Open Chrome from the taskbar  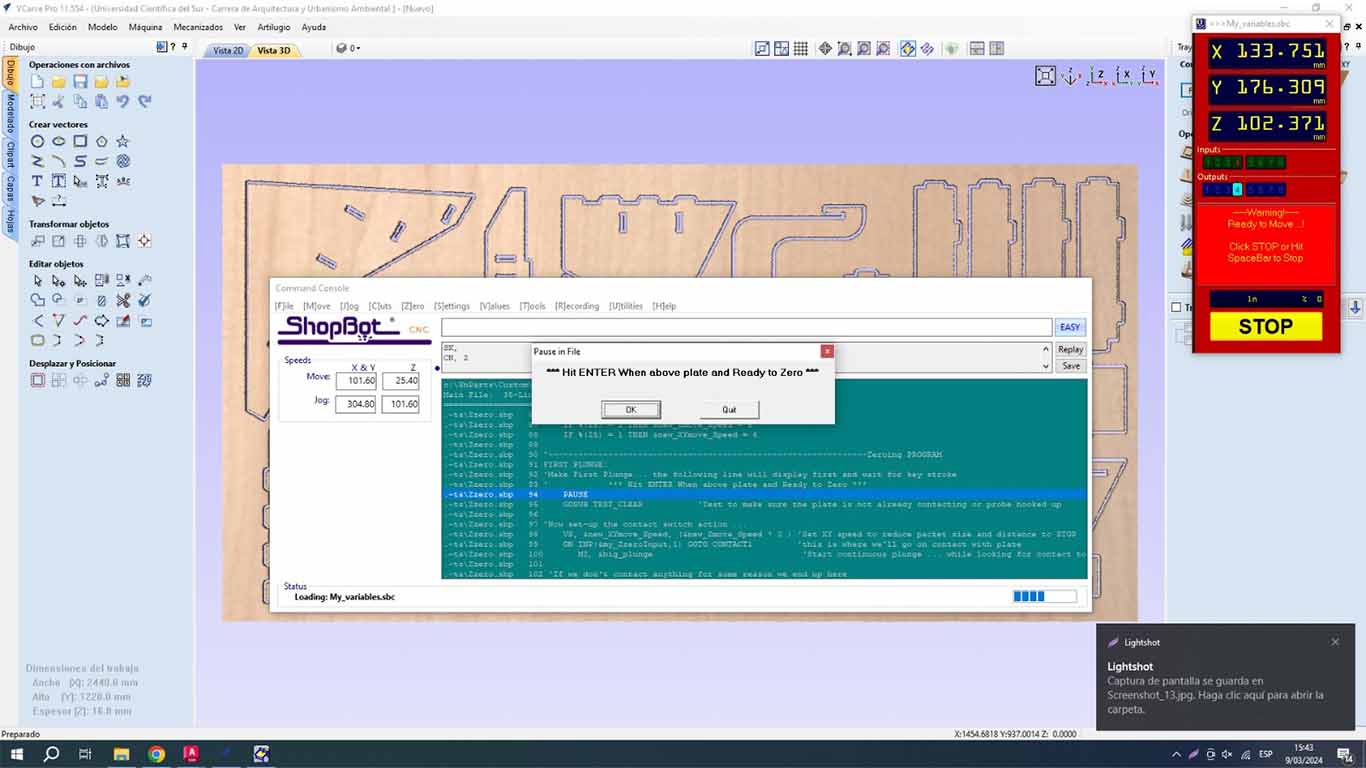point(157,754)
